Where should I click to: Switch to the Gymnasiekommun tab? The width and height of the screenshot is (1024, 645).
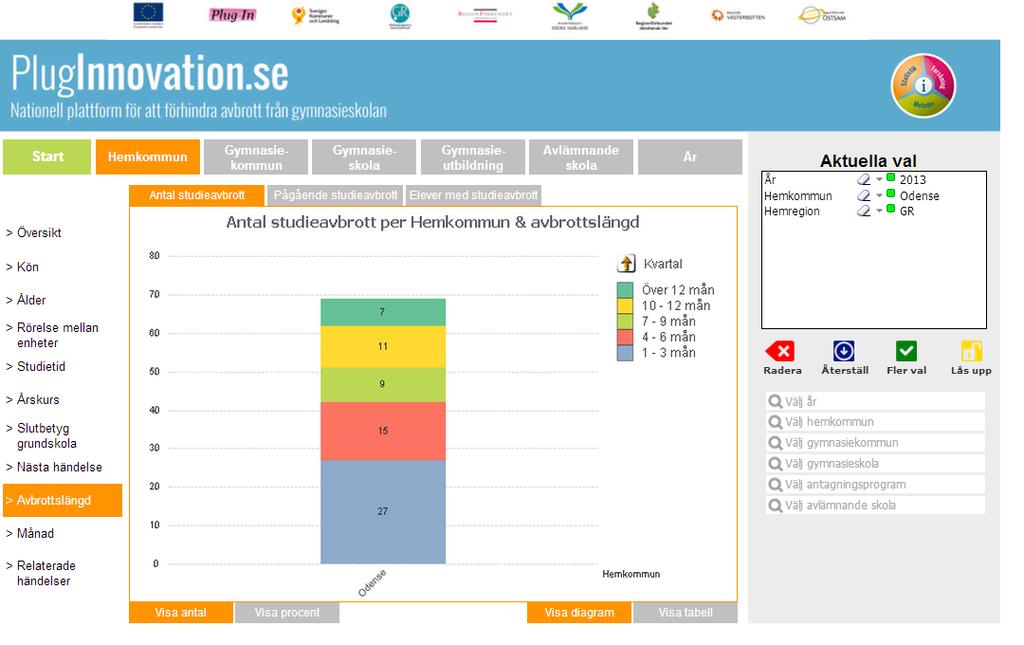tap(256, 157)
